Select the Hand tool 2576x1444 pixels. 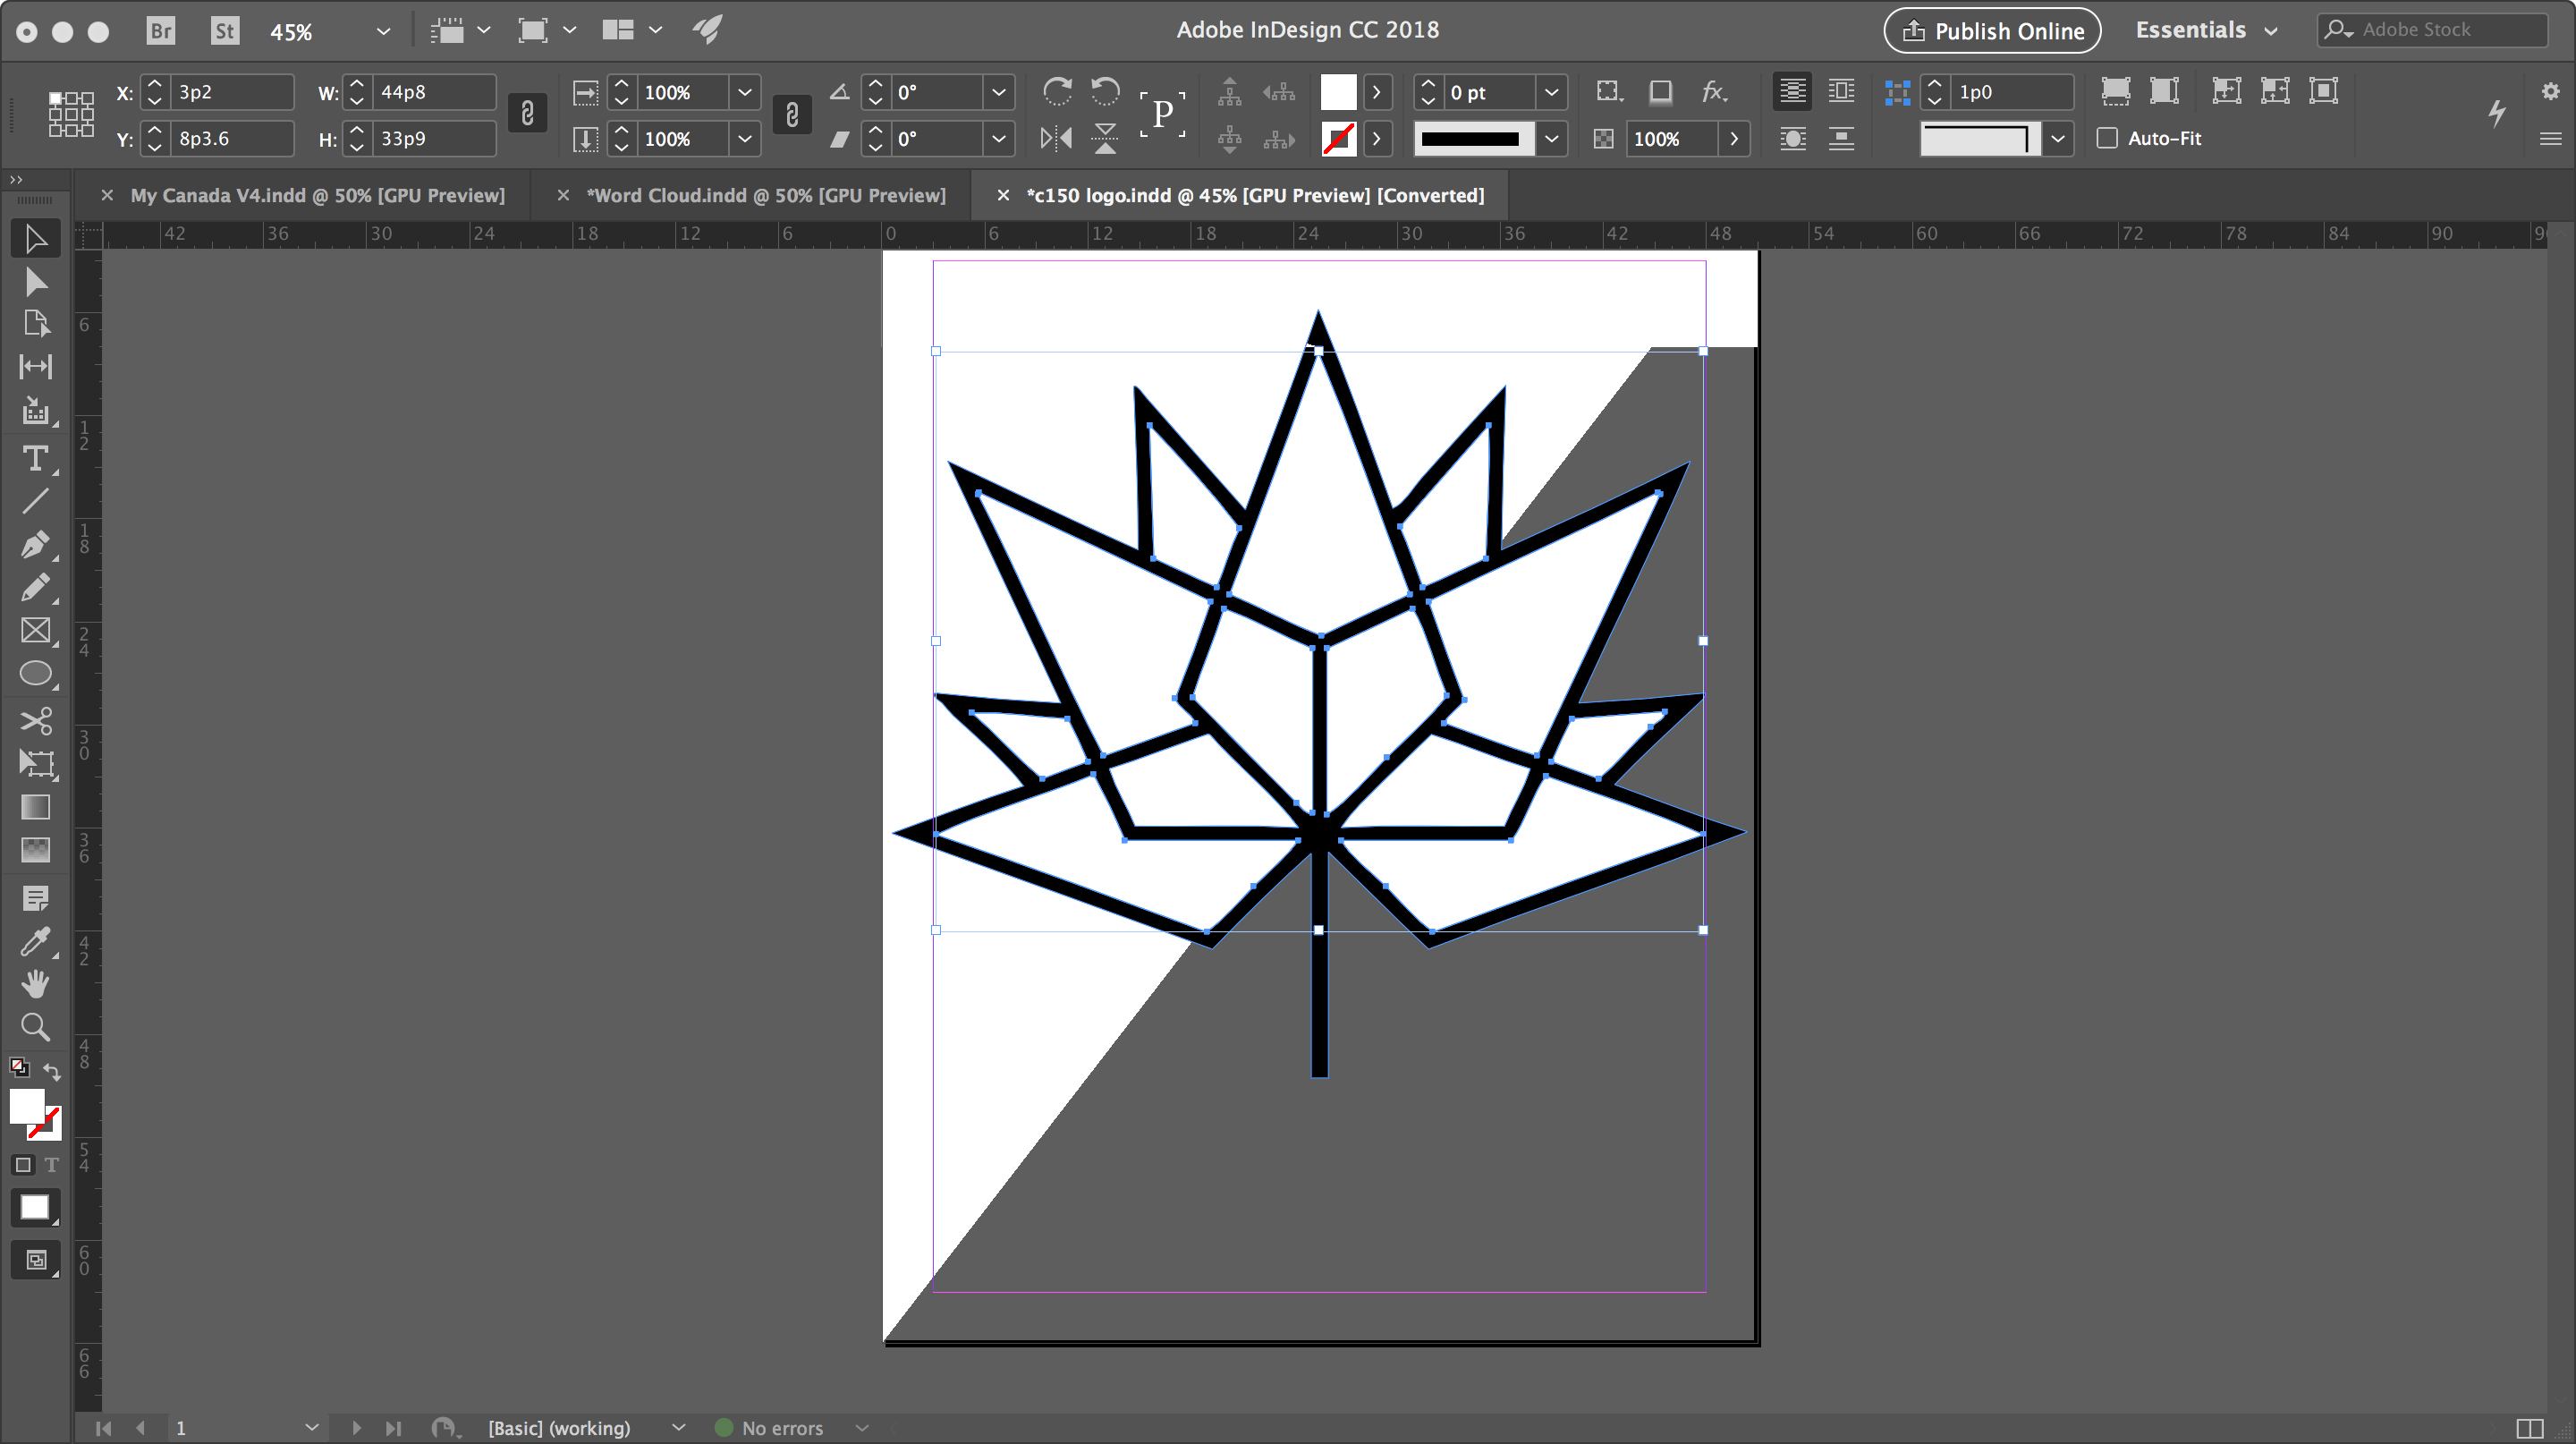click(37, 983)
